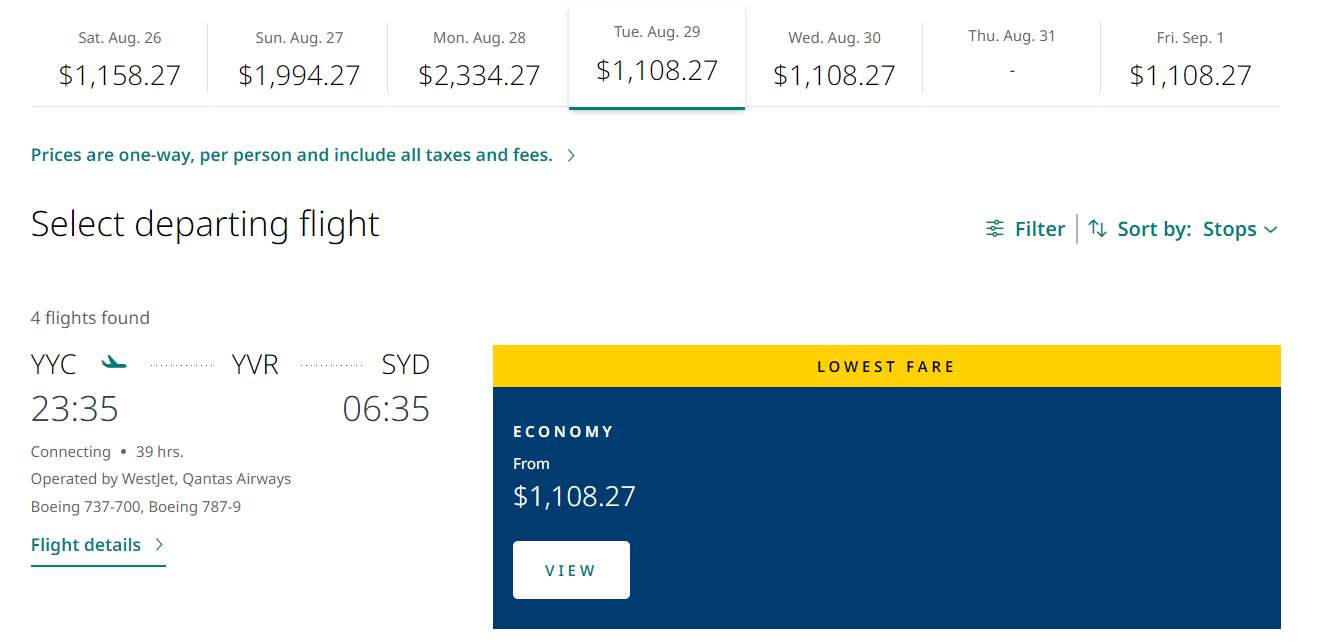Pick the Fri. Sep. 1 date tab
1321x644 pixels.
[1190, 60]
